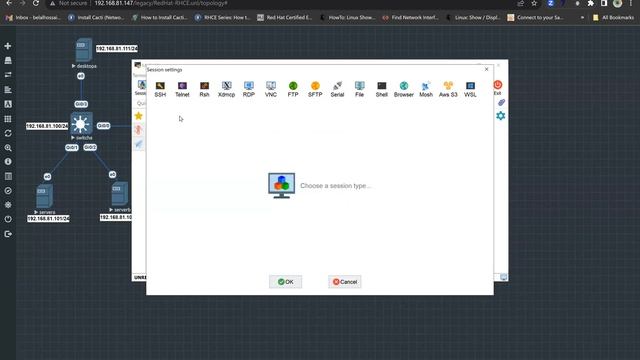
Task: Select the FTP session type
Action: [x=293, y=89]
